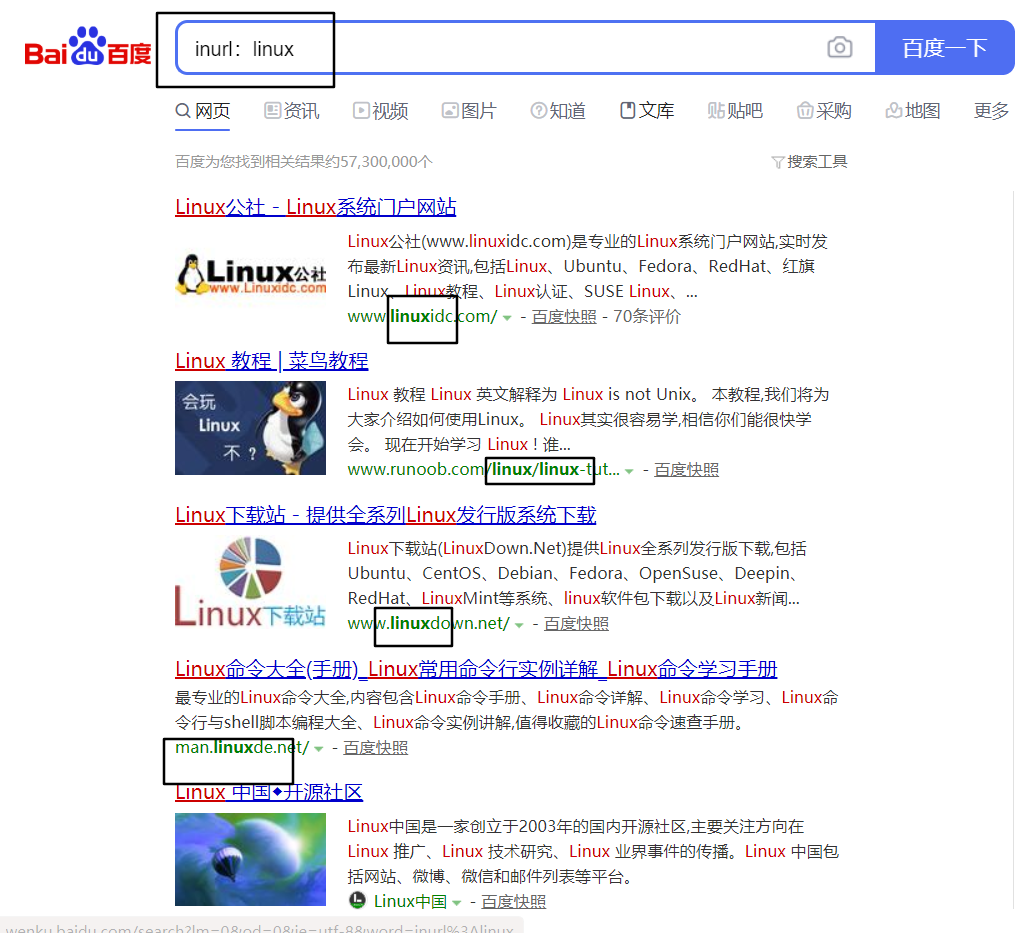The image size is (1017, 933).
Task: Click the 百度一下 search button
Action: (x=944, y=47)
